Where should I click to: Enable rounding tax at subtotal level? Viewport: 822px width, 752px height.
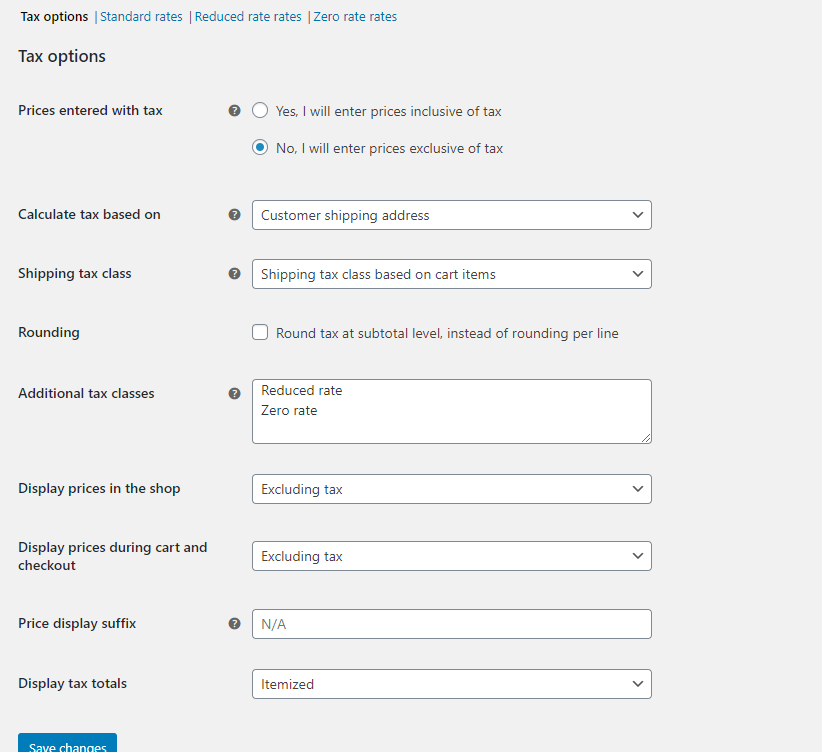pyautogui.click(x=260, y=332)
